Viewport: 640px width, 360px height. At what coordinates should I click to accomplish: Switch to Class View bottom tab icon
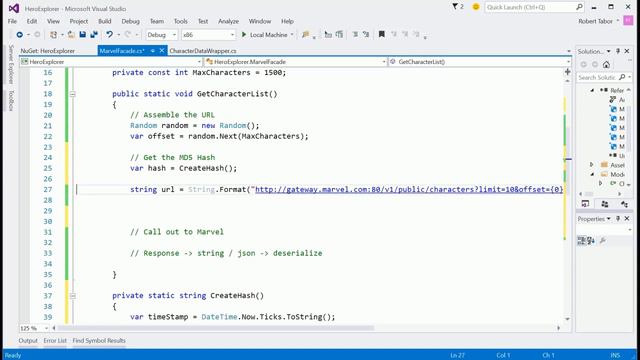624,204
